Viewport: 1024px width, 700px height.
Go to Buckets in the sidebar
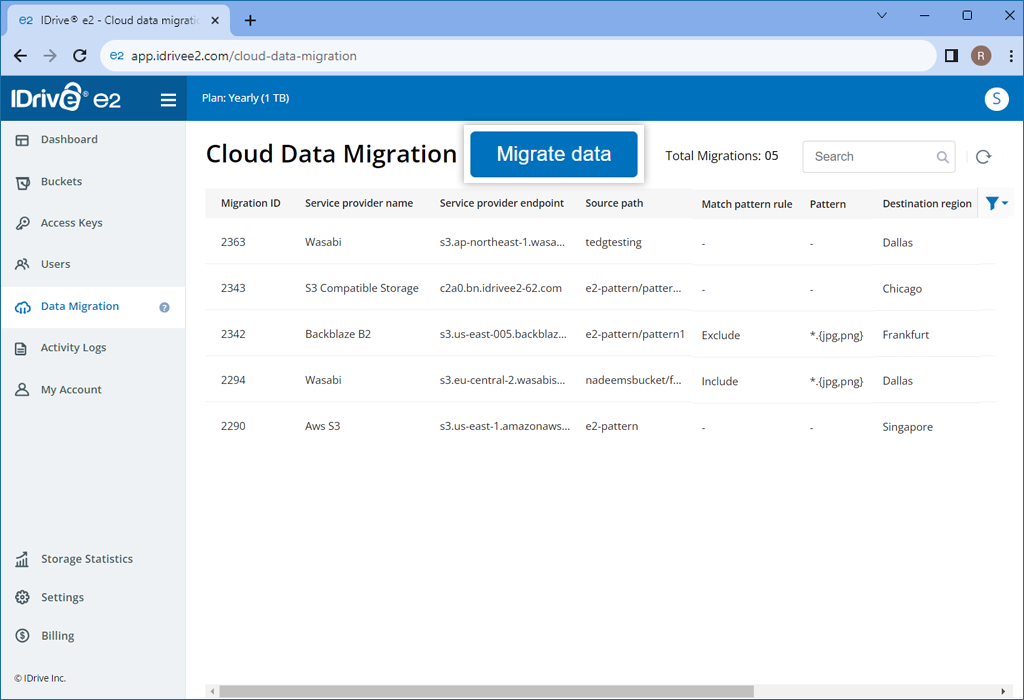coord(61,182)
